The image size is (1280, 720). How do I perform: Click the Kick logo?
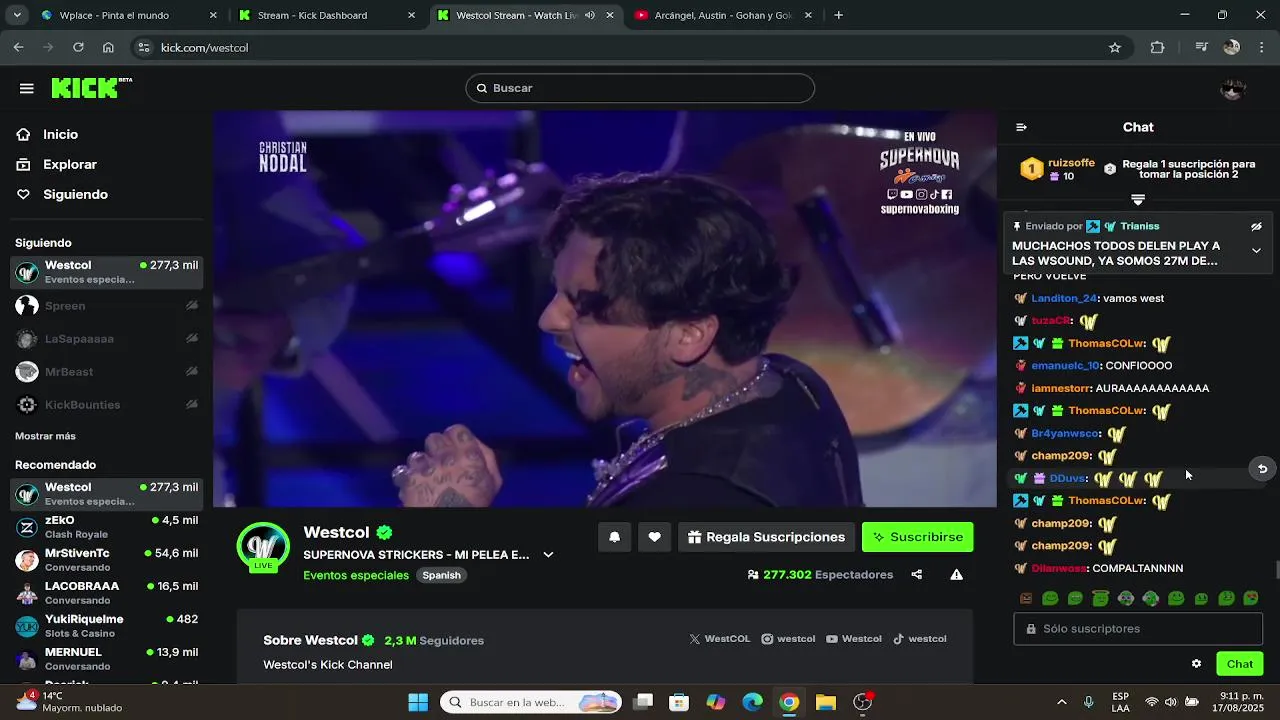pyautogui.click(x=91, y=88)
